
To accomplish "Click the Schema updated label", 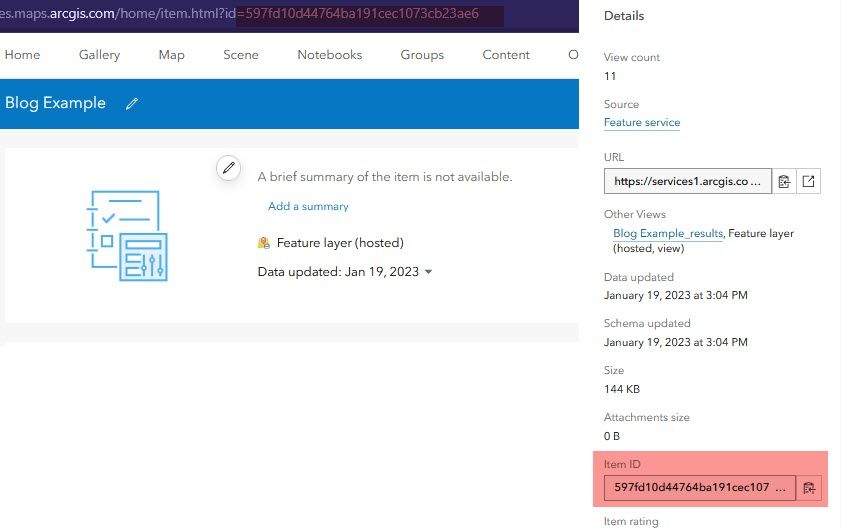I will click(x=647, y=323).
